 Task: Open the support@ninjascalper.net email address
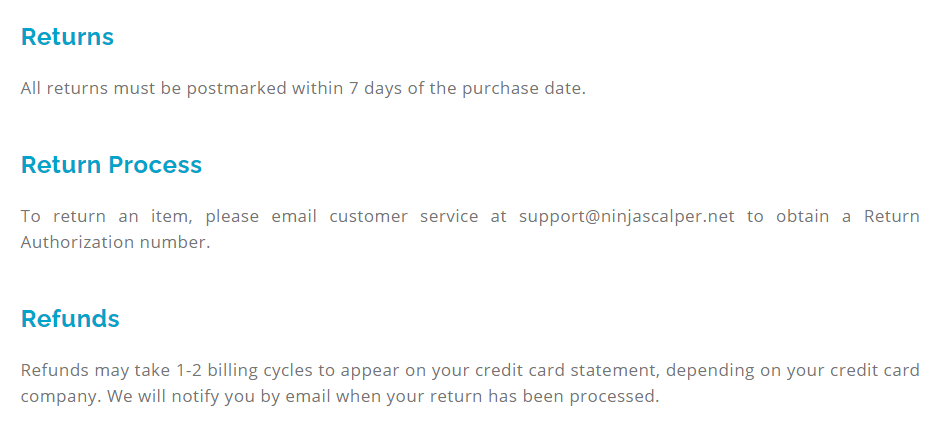point(626,216)
